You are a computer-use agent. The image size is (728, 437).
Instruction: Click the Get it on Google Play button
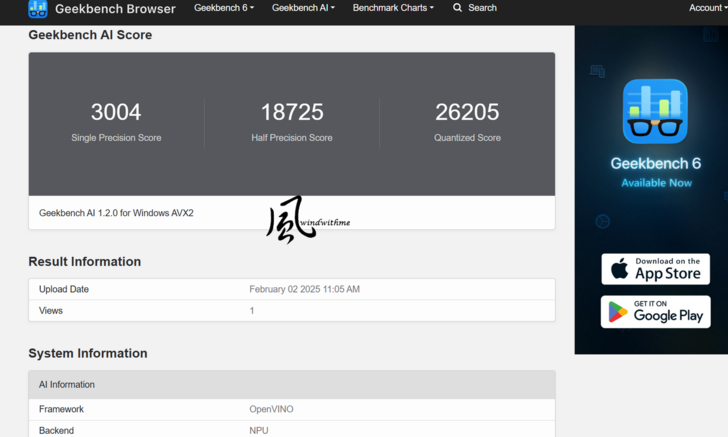[655, 312]
